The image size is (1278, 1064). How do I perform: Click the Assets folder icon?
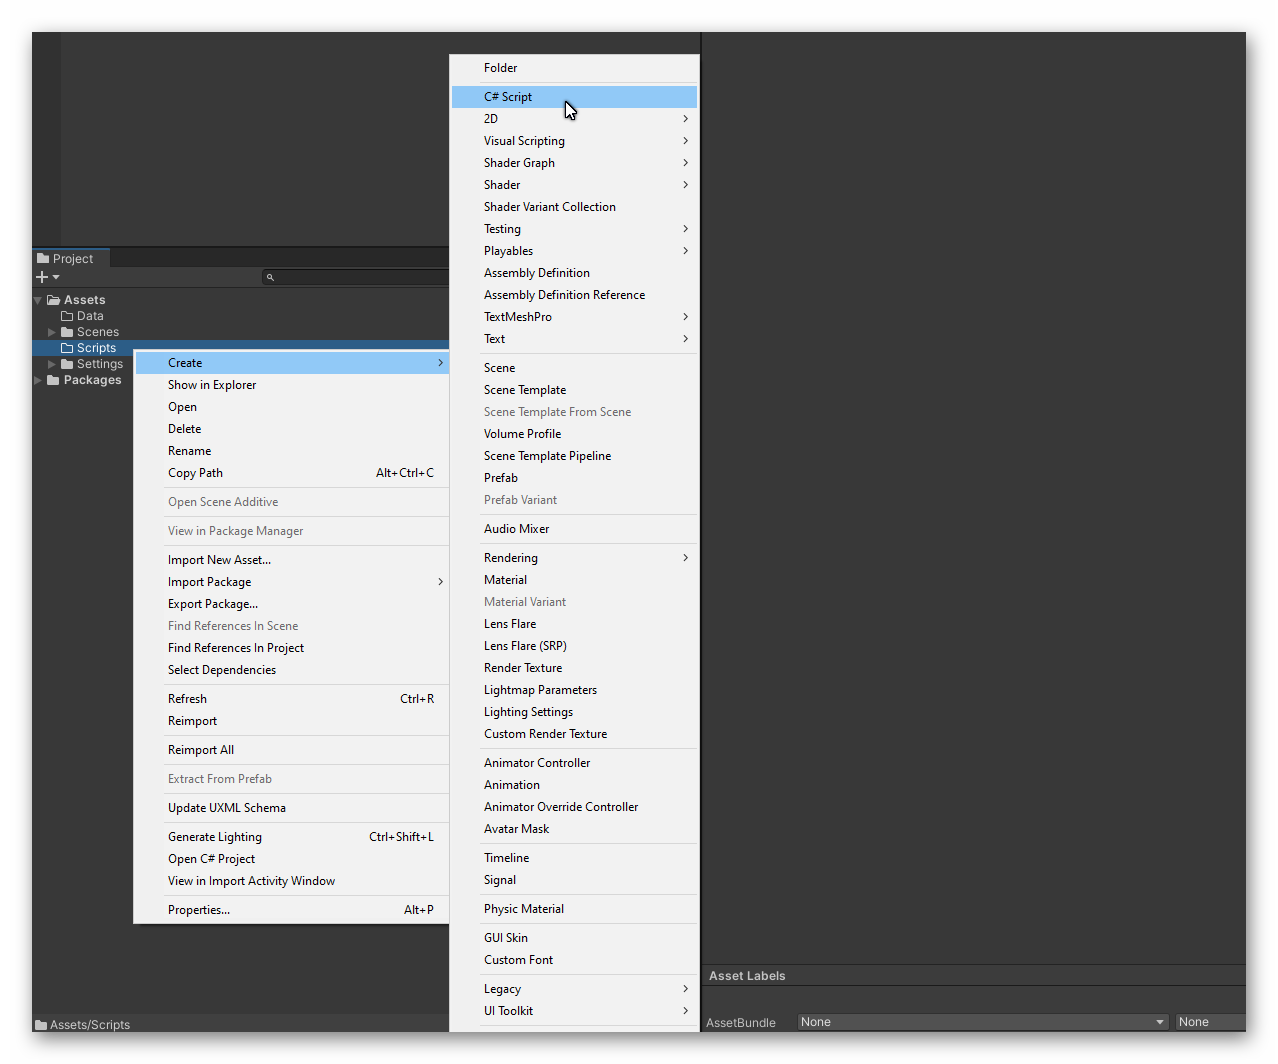point(54,300)
